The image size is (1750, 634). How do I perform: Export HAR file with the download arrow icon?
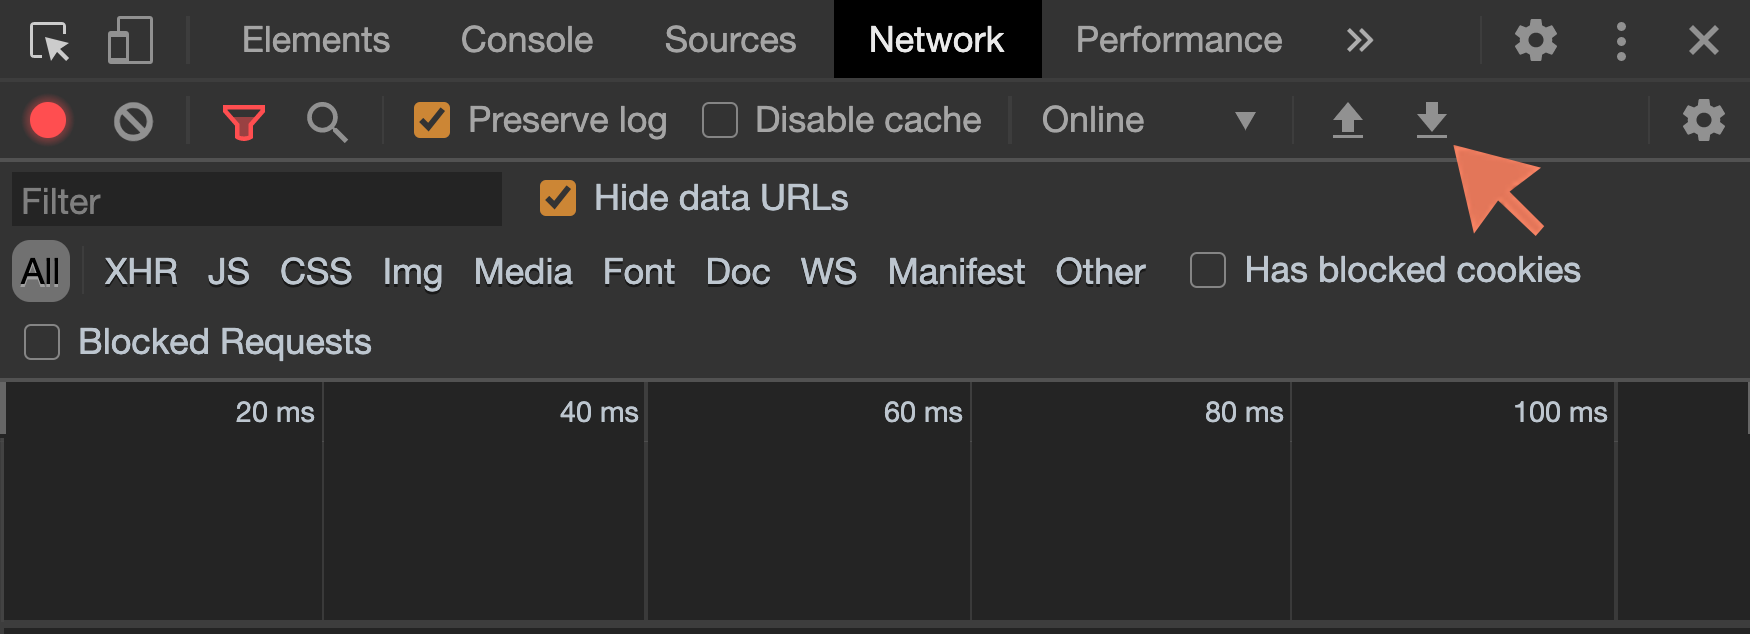click(1431, 121)
